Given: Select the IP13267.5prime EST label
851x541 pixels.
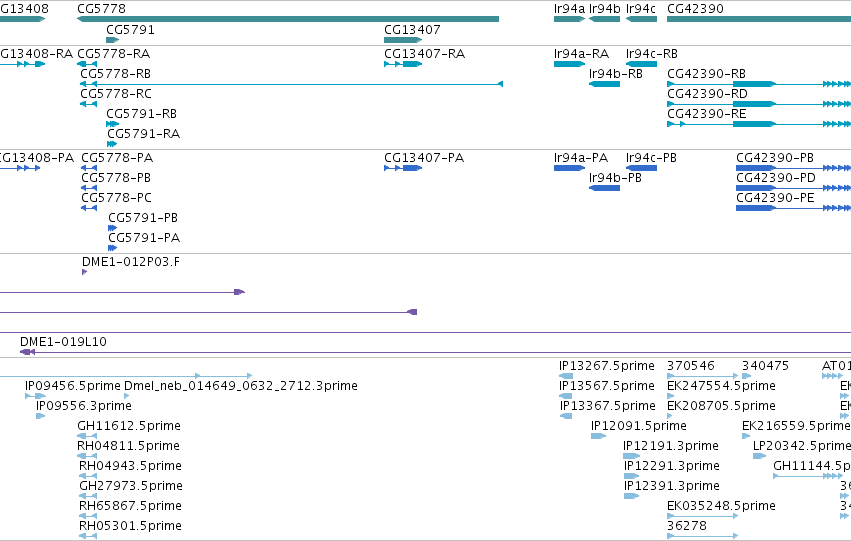Looking at the screenshot, I should (607, 366).
